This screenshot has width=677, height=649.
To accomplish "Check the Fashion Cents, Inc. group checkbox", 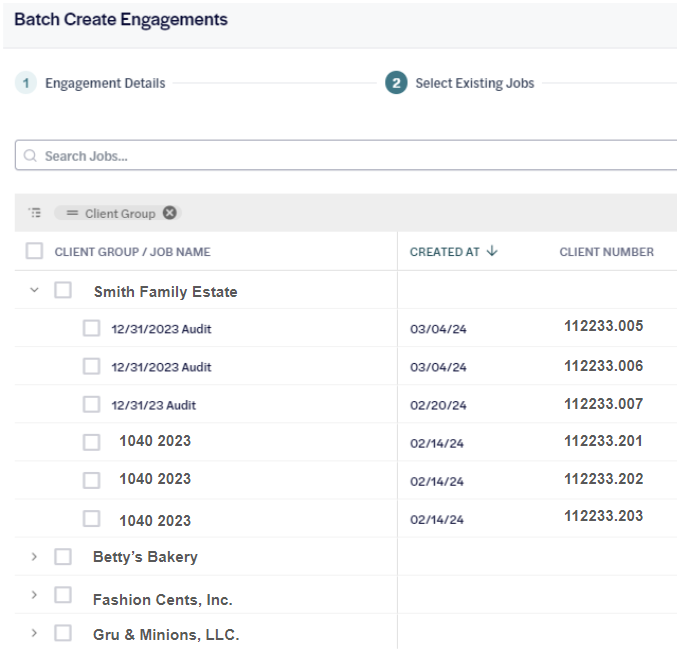I will 63,595.
